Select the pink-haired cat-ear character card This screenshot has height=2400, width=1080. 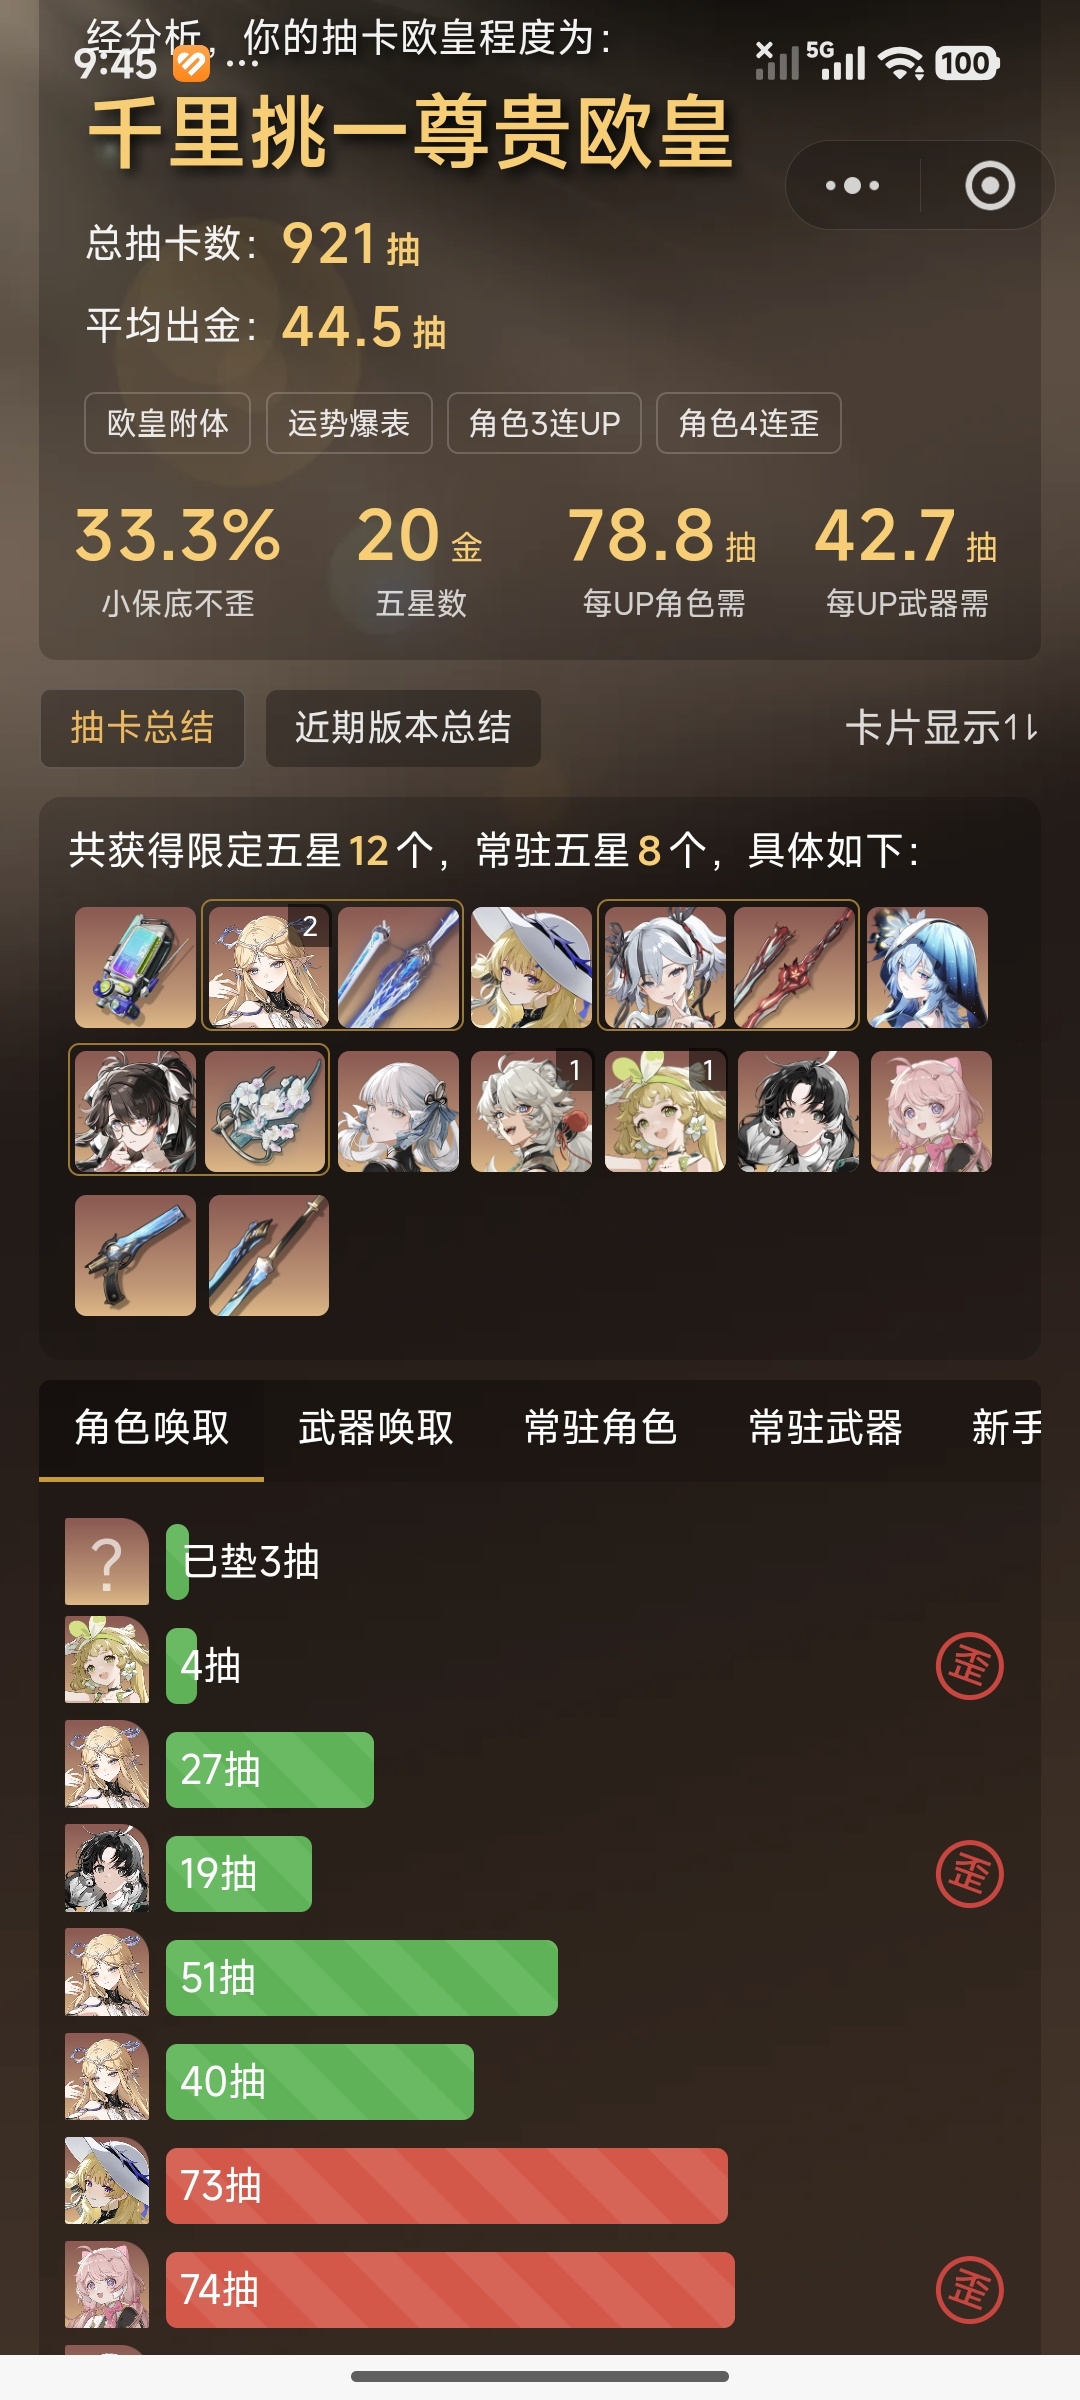pos(931,1111)
